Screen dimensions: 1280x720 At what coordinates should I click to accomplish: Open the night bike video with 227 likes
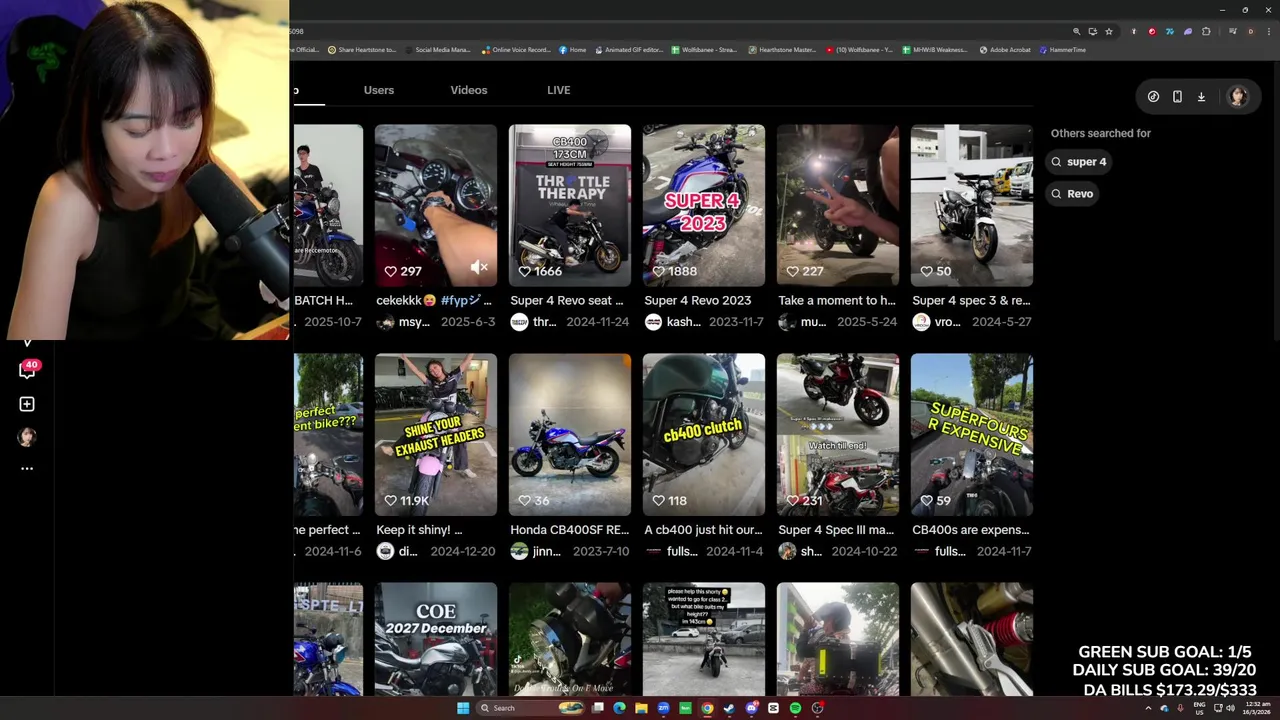(x=838, y=205)
